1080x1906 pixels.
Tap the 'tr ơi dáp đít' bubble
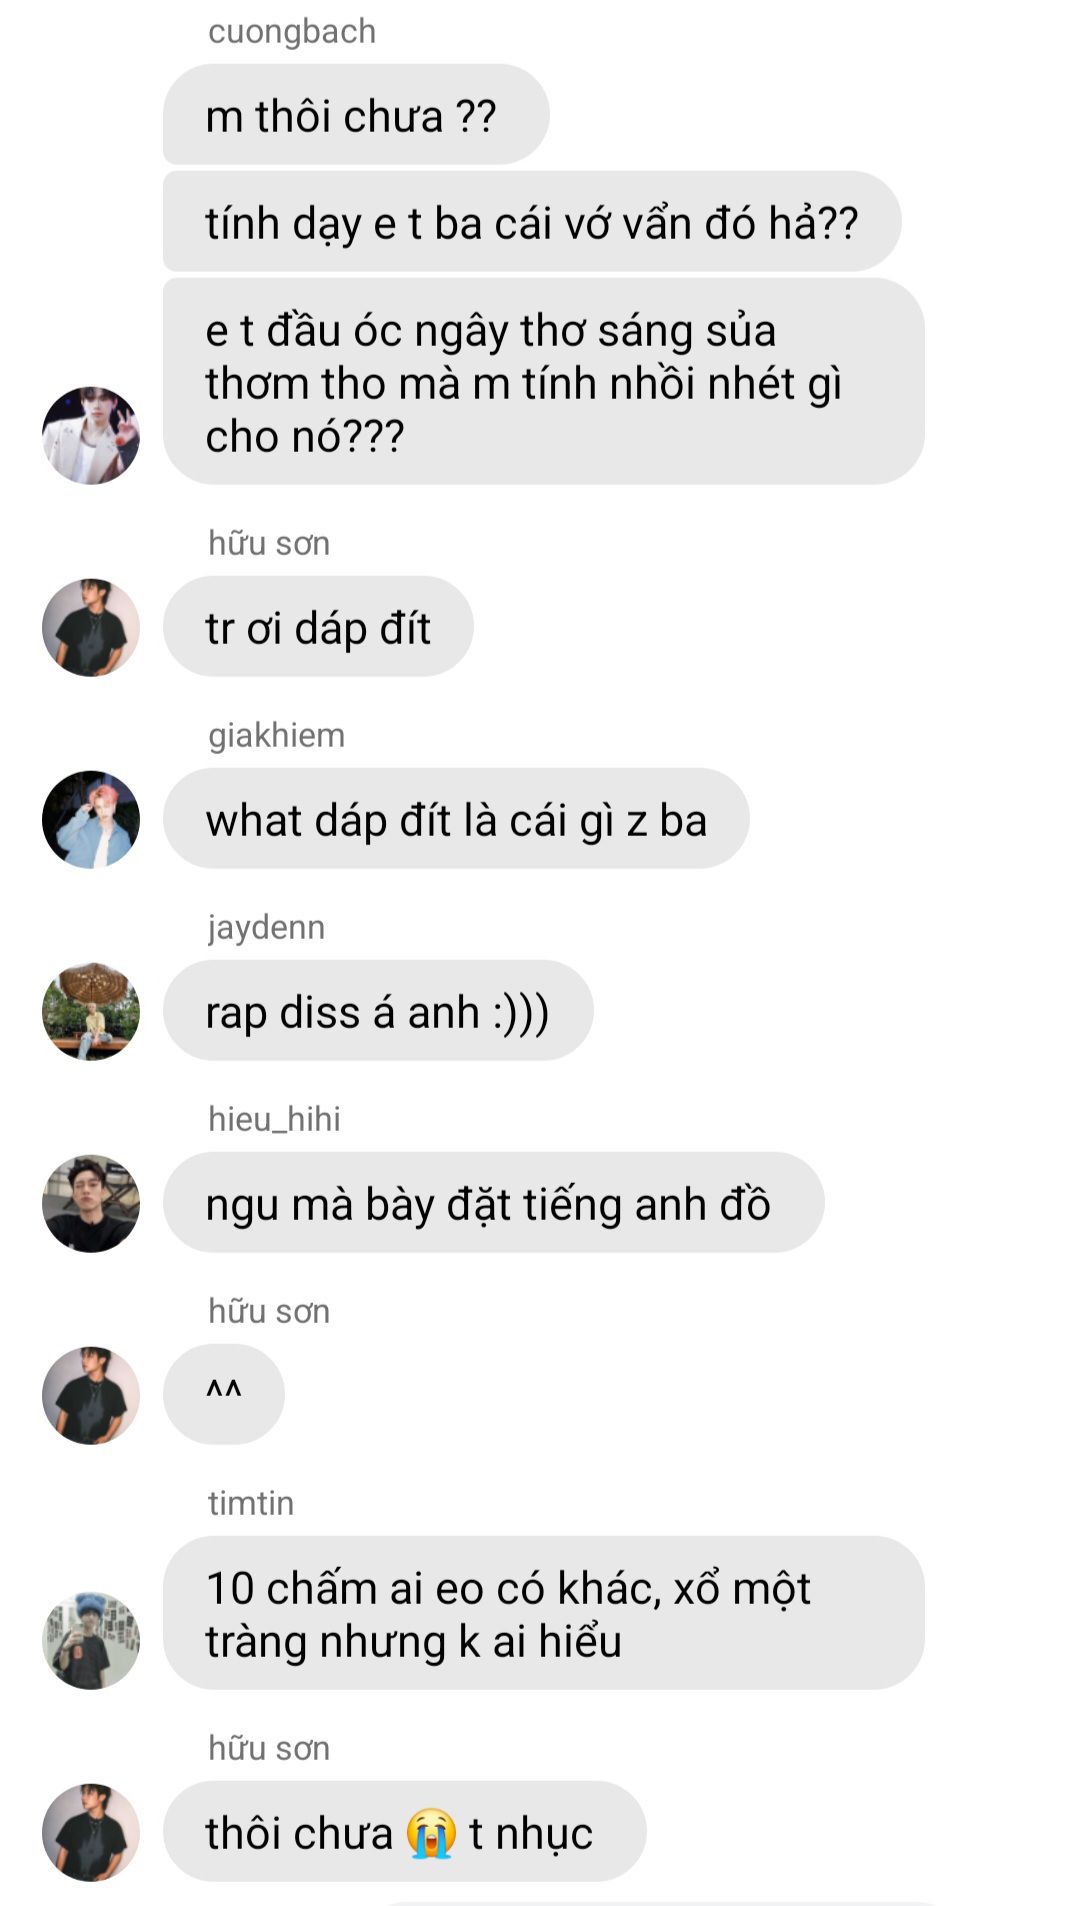point(318,627)
